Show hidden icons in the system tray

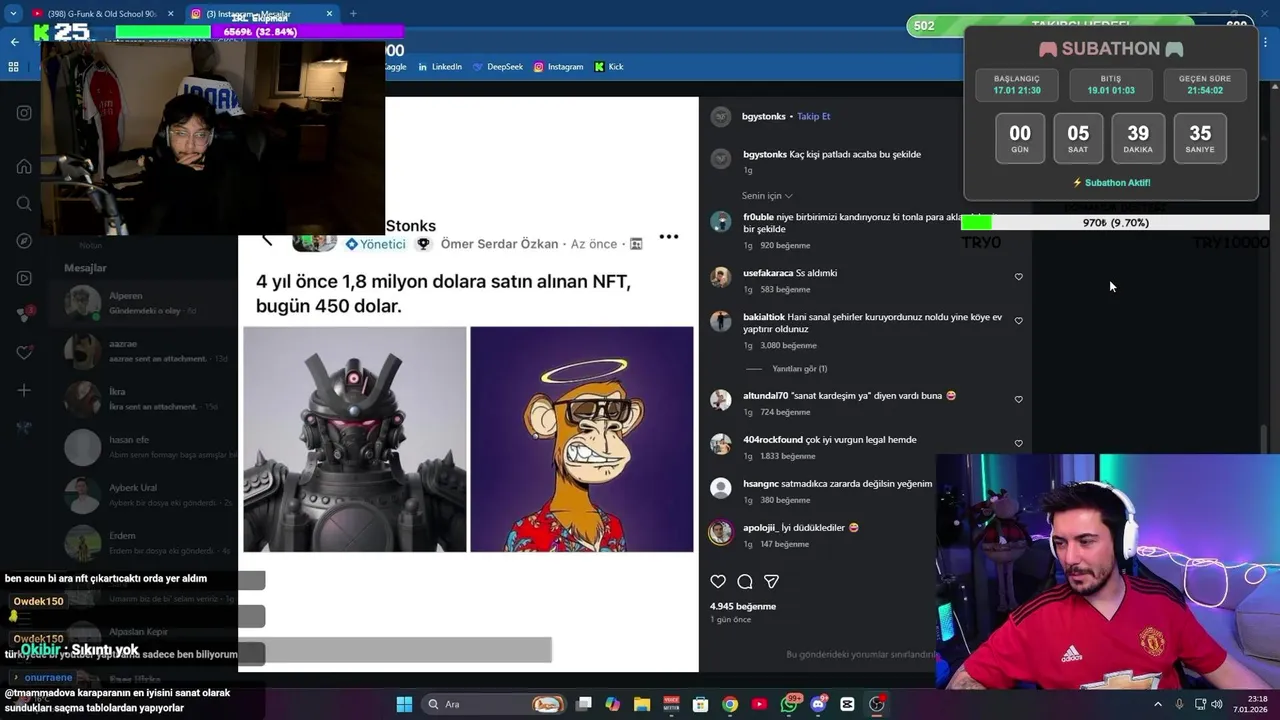[x=1158, y=704]
